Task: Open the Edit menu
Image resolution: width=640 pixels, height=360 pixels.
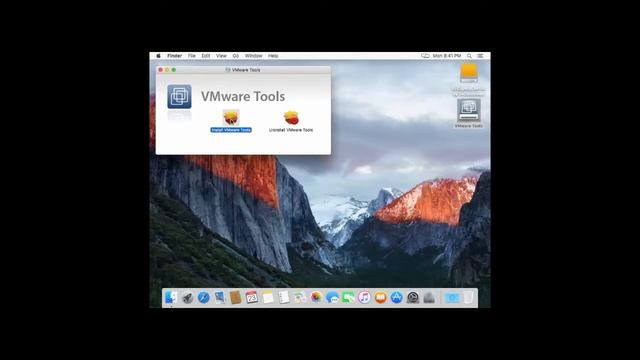Action: tap(206, 56)
